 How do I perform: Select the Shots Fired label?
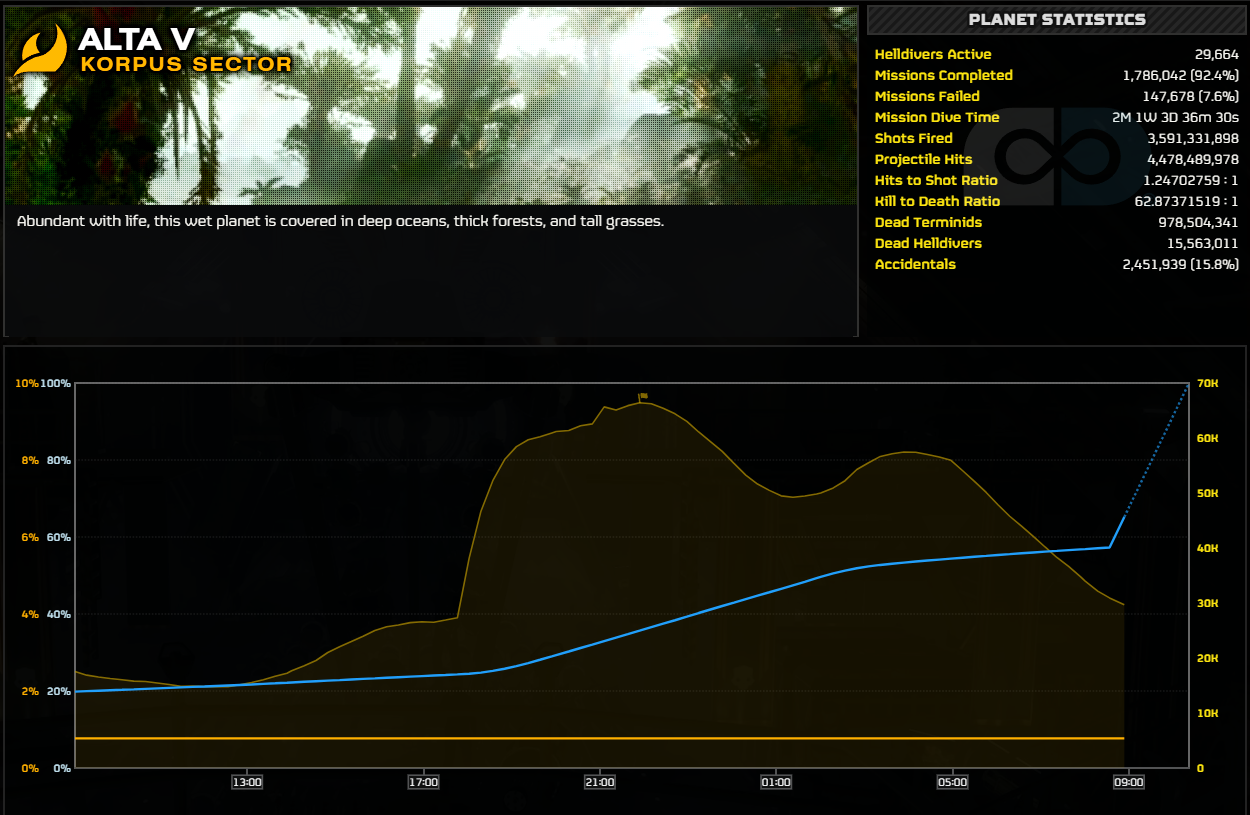click(913, 138)
